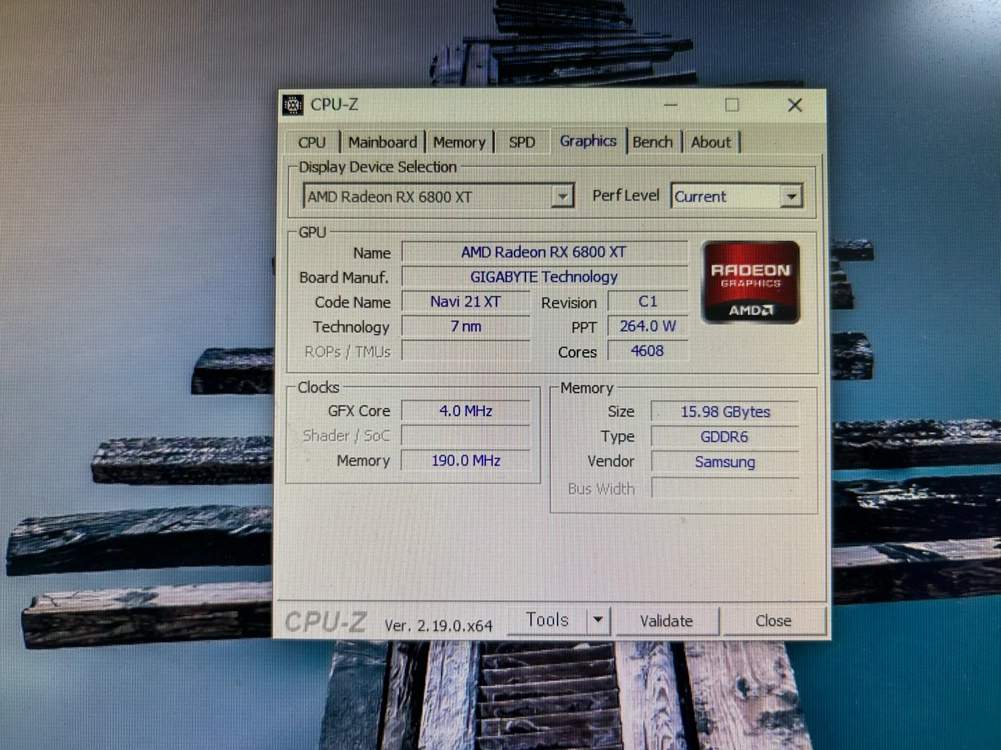Click the PPT 264.0 W value
Image resolution: width=1001 pixels, height=750 pixels.
647,326
